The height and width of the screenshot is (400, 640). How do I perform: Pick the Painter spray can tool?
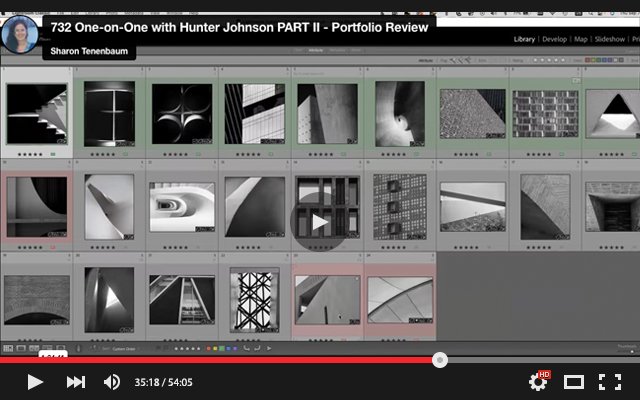[78, 348]
